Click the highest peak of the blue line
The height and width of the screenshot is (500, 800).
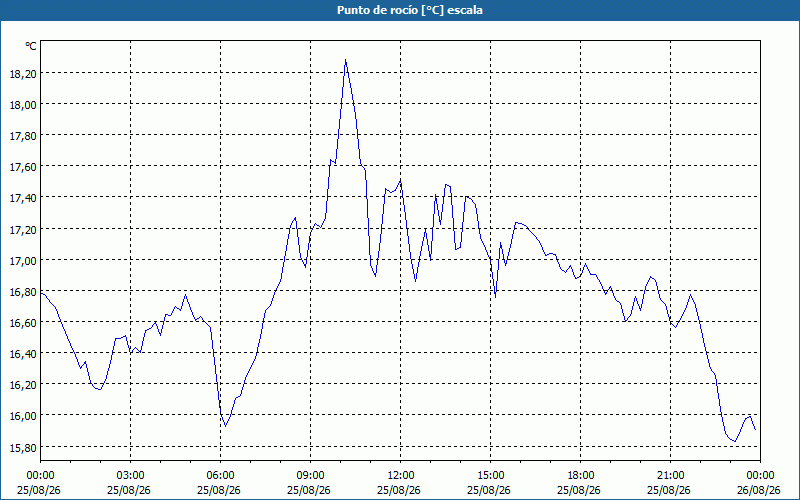point(345,60)
